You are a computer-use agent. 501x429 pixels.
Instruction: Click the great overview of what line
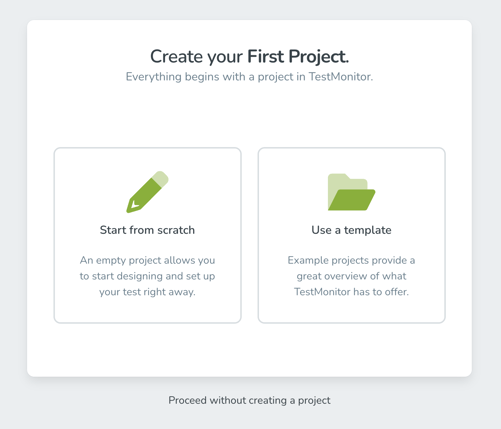click(x=351, y=276)
